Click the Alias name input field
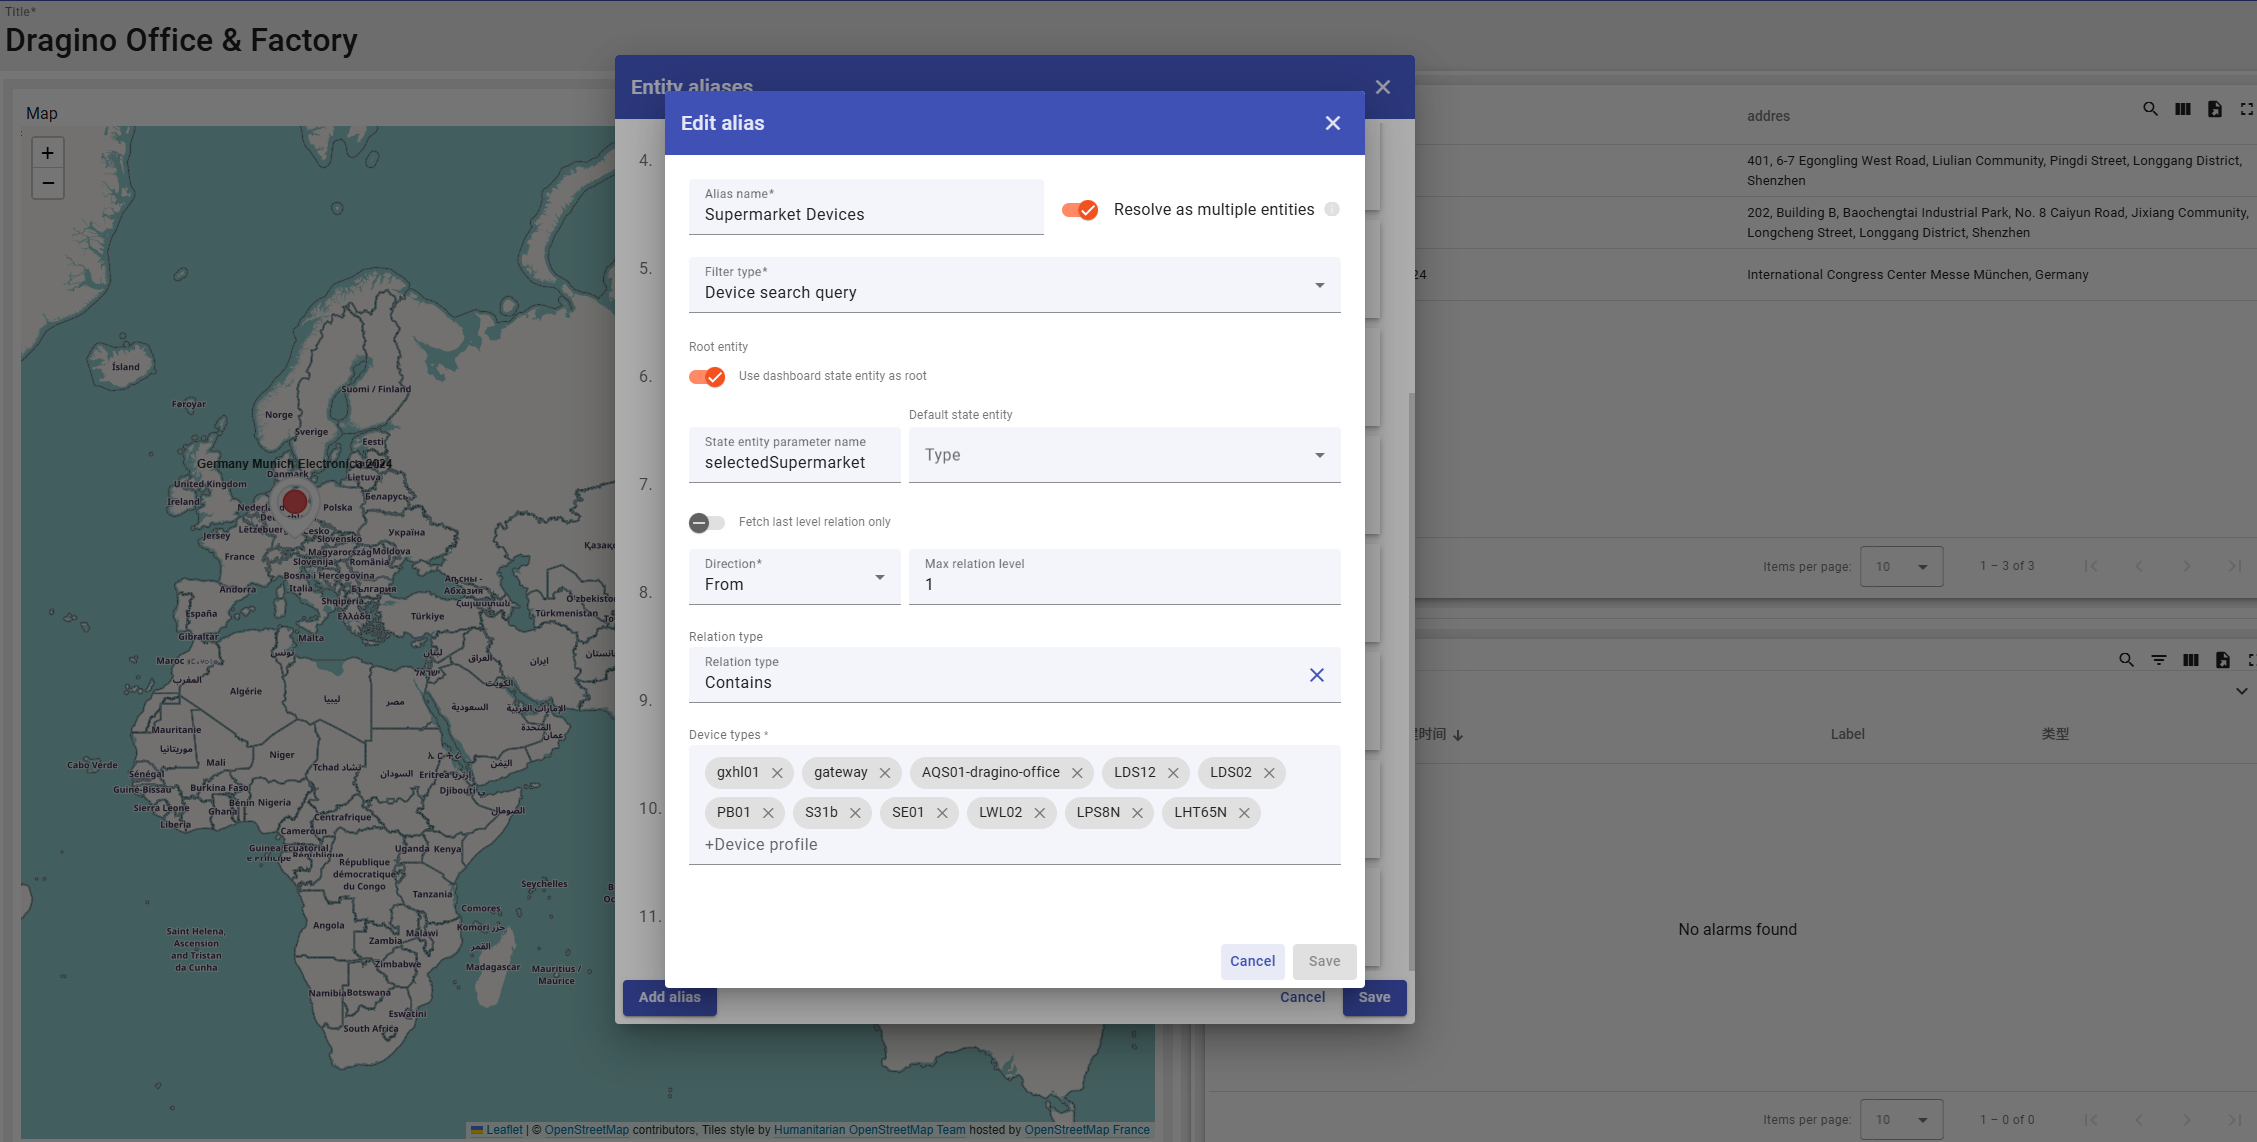This screenshot has height=1142, width=2257. coord(865,214)
